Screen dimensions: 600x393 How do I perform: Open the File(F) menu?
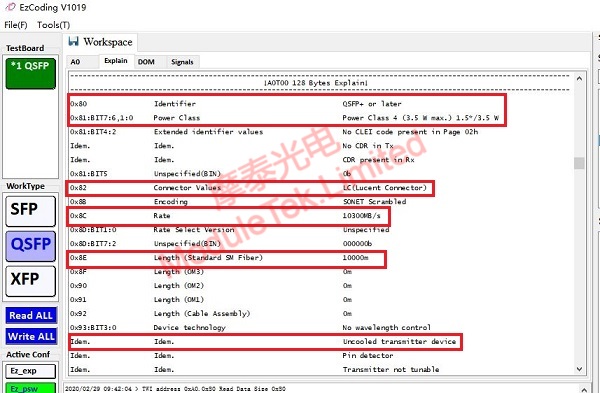pyautogui.click(x=16, y=25)
